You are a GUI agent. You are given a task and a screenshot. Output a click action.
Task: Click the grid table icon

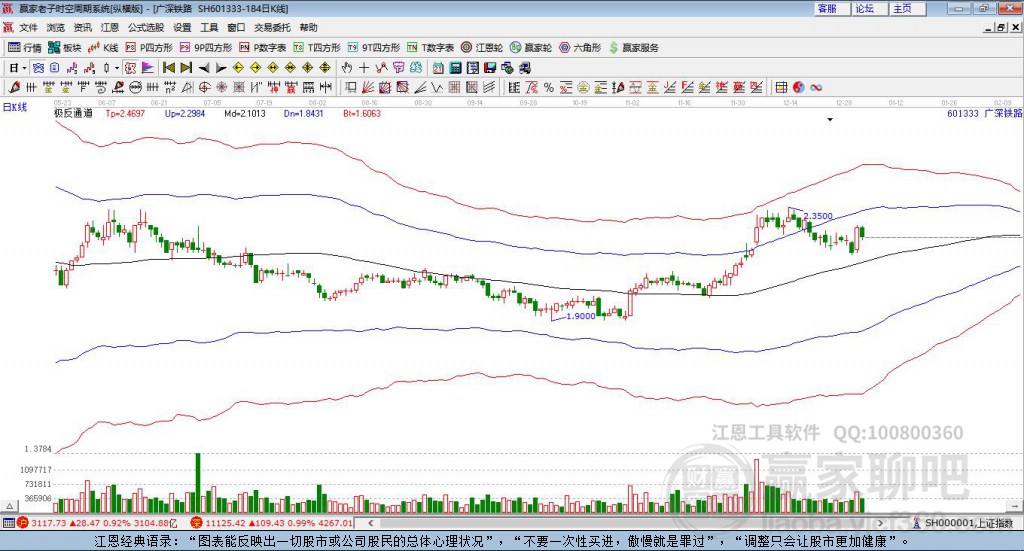point(781,87)
